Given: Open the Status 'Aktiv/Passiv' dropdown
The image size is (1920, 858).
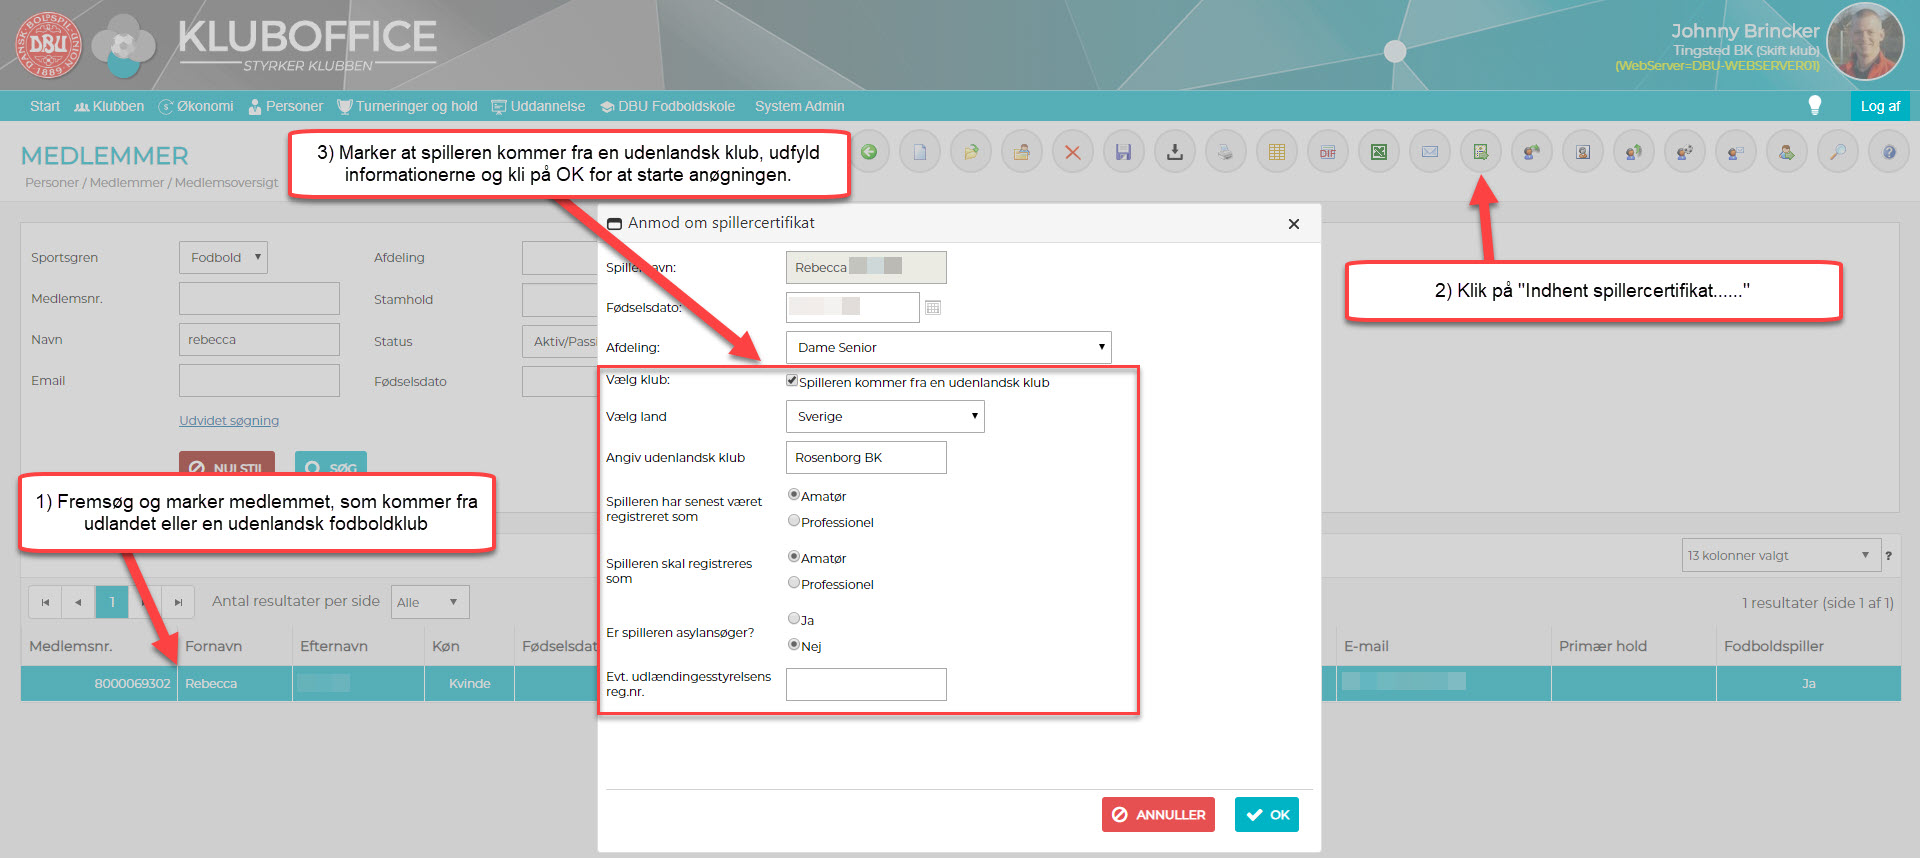Looking at the screenshot, I should pyautogui.click(x=560, y=341).
